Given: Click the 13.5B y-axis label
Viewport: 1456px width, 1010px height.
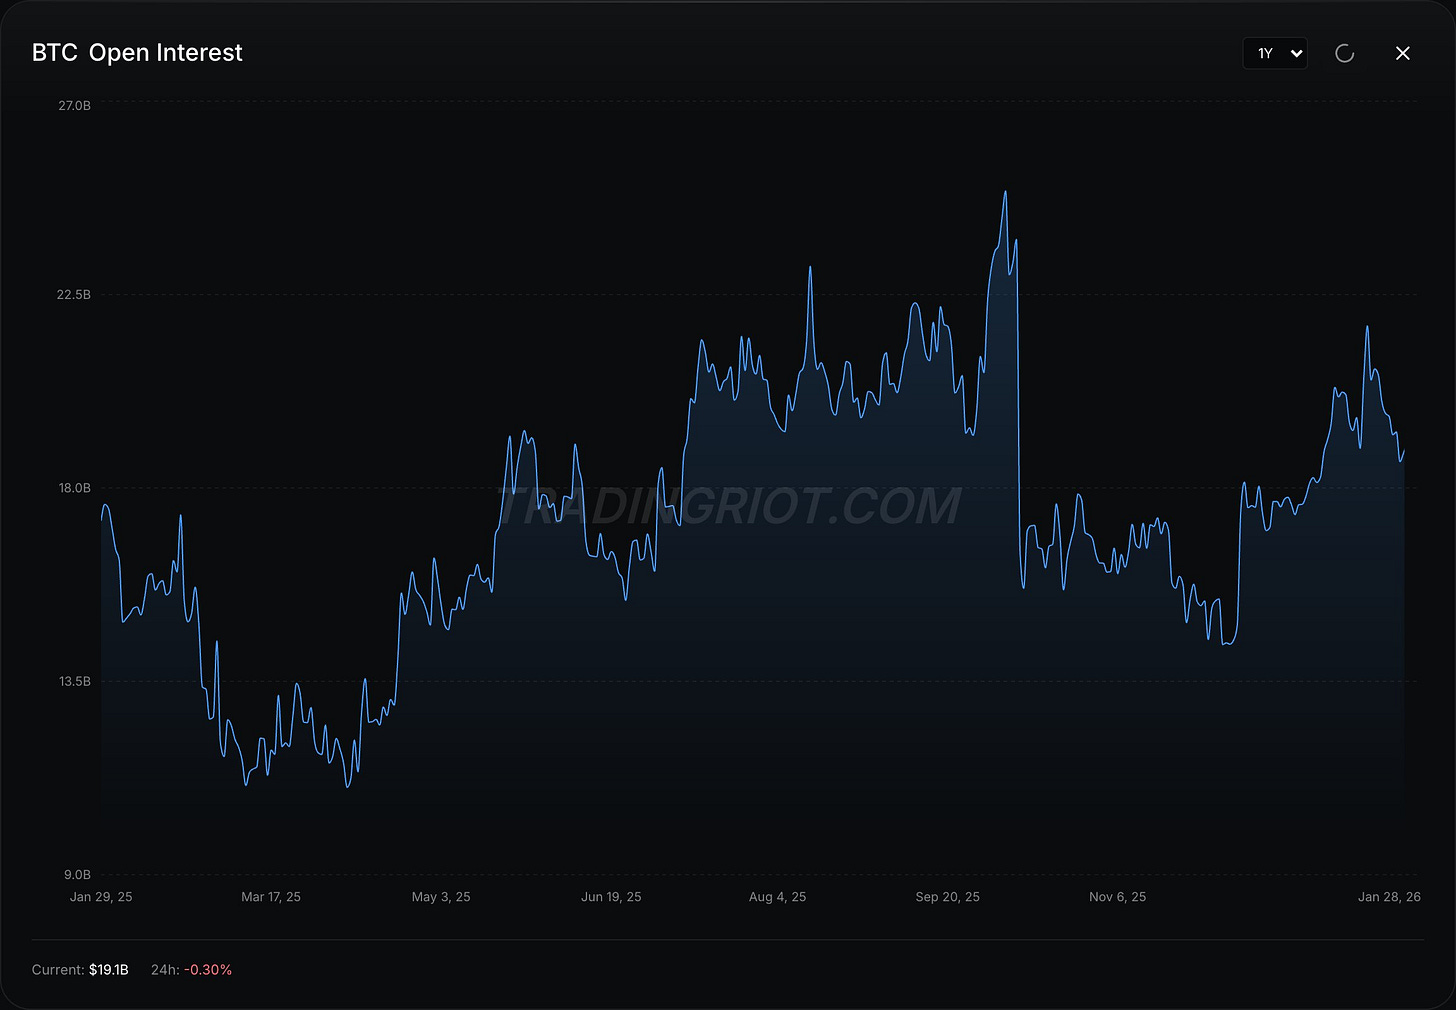Looking at the screenshot, I should [x=74, y=681].
